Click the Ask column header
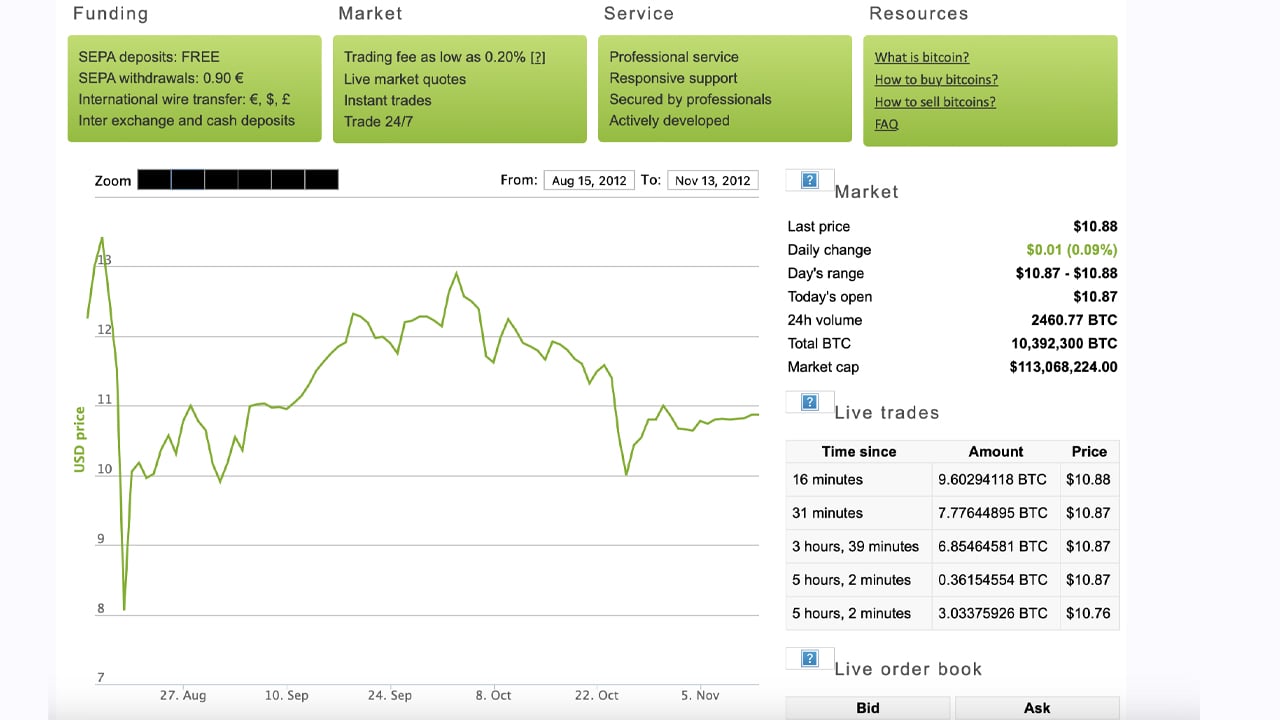Screen dimensions: 1280x720 coord(1037,708)
